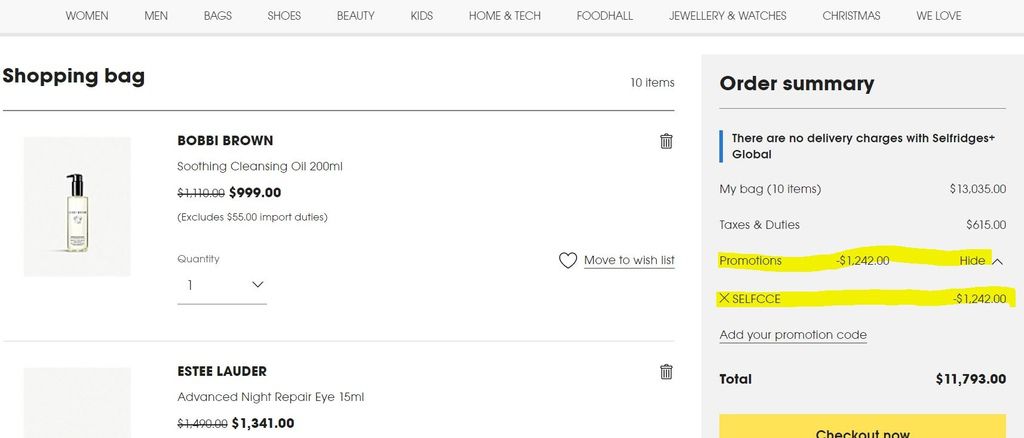Image resolution: width=1024 pixels, height=438 pixels.
Task: Open the FOODHALL menu
Action: [x=605, y=16]
